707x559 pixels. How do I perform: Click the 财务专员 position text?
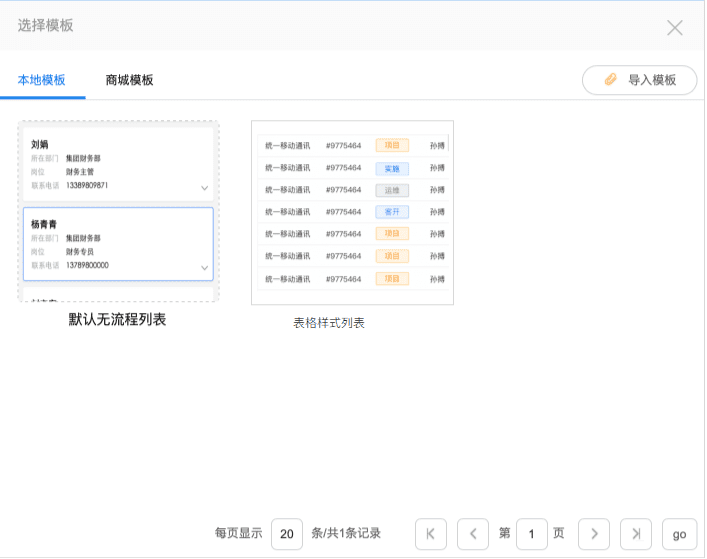click(80, 252)
